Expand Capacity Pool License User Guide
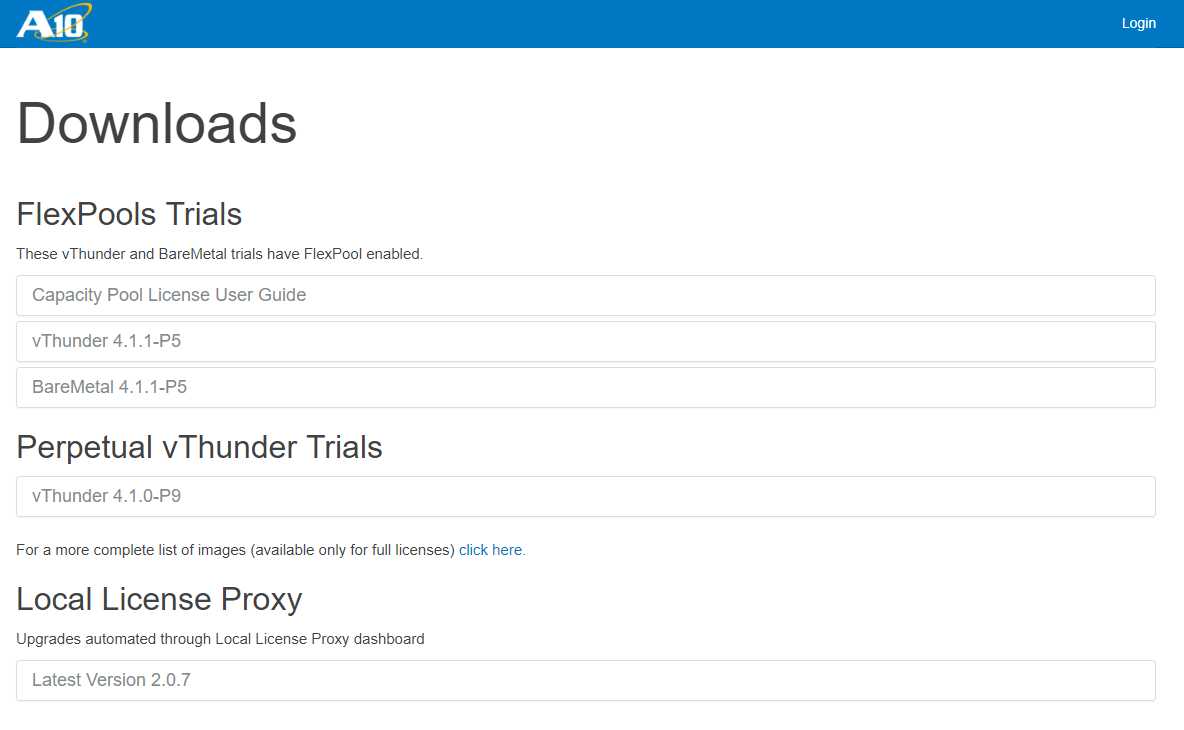1184x730 pixels. coord(586,295)
